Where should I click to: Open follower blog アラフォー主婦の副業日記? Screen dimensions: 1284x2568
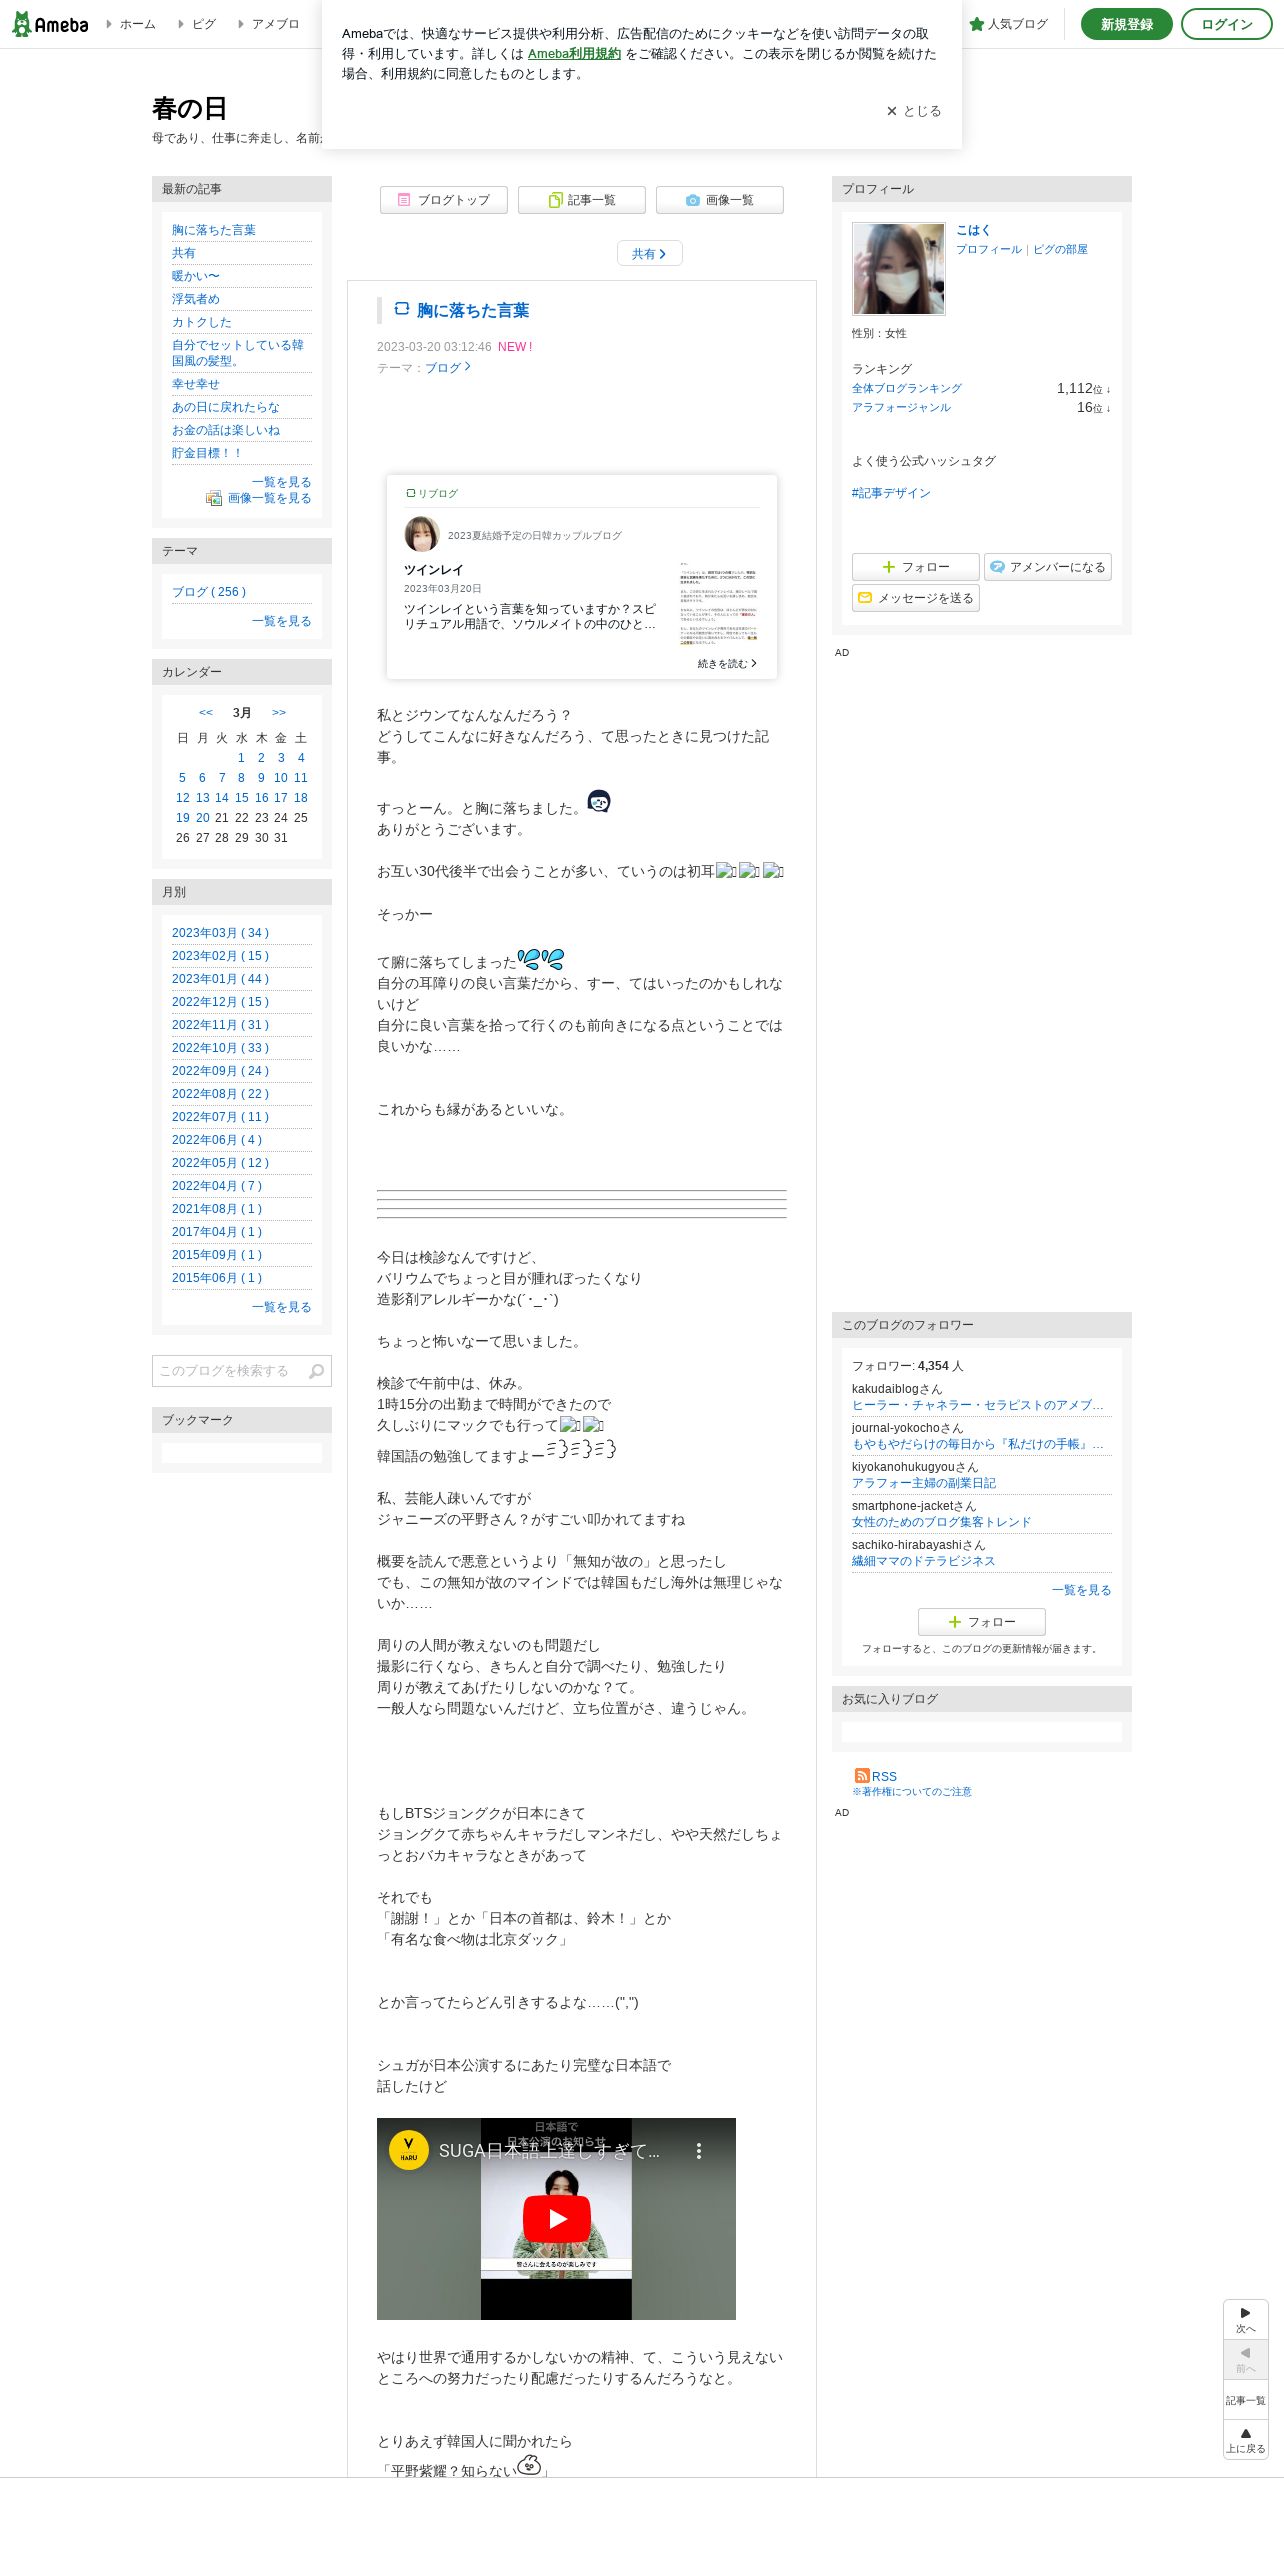(x=924, y=1483)
